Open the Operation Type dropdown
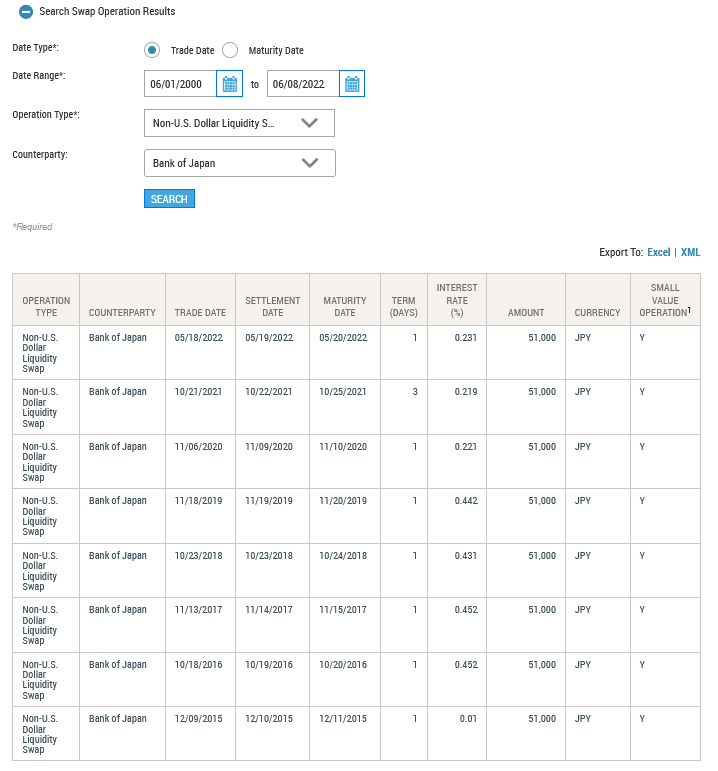The height and width of the screenshot is (771, 718). coord(239,123)
